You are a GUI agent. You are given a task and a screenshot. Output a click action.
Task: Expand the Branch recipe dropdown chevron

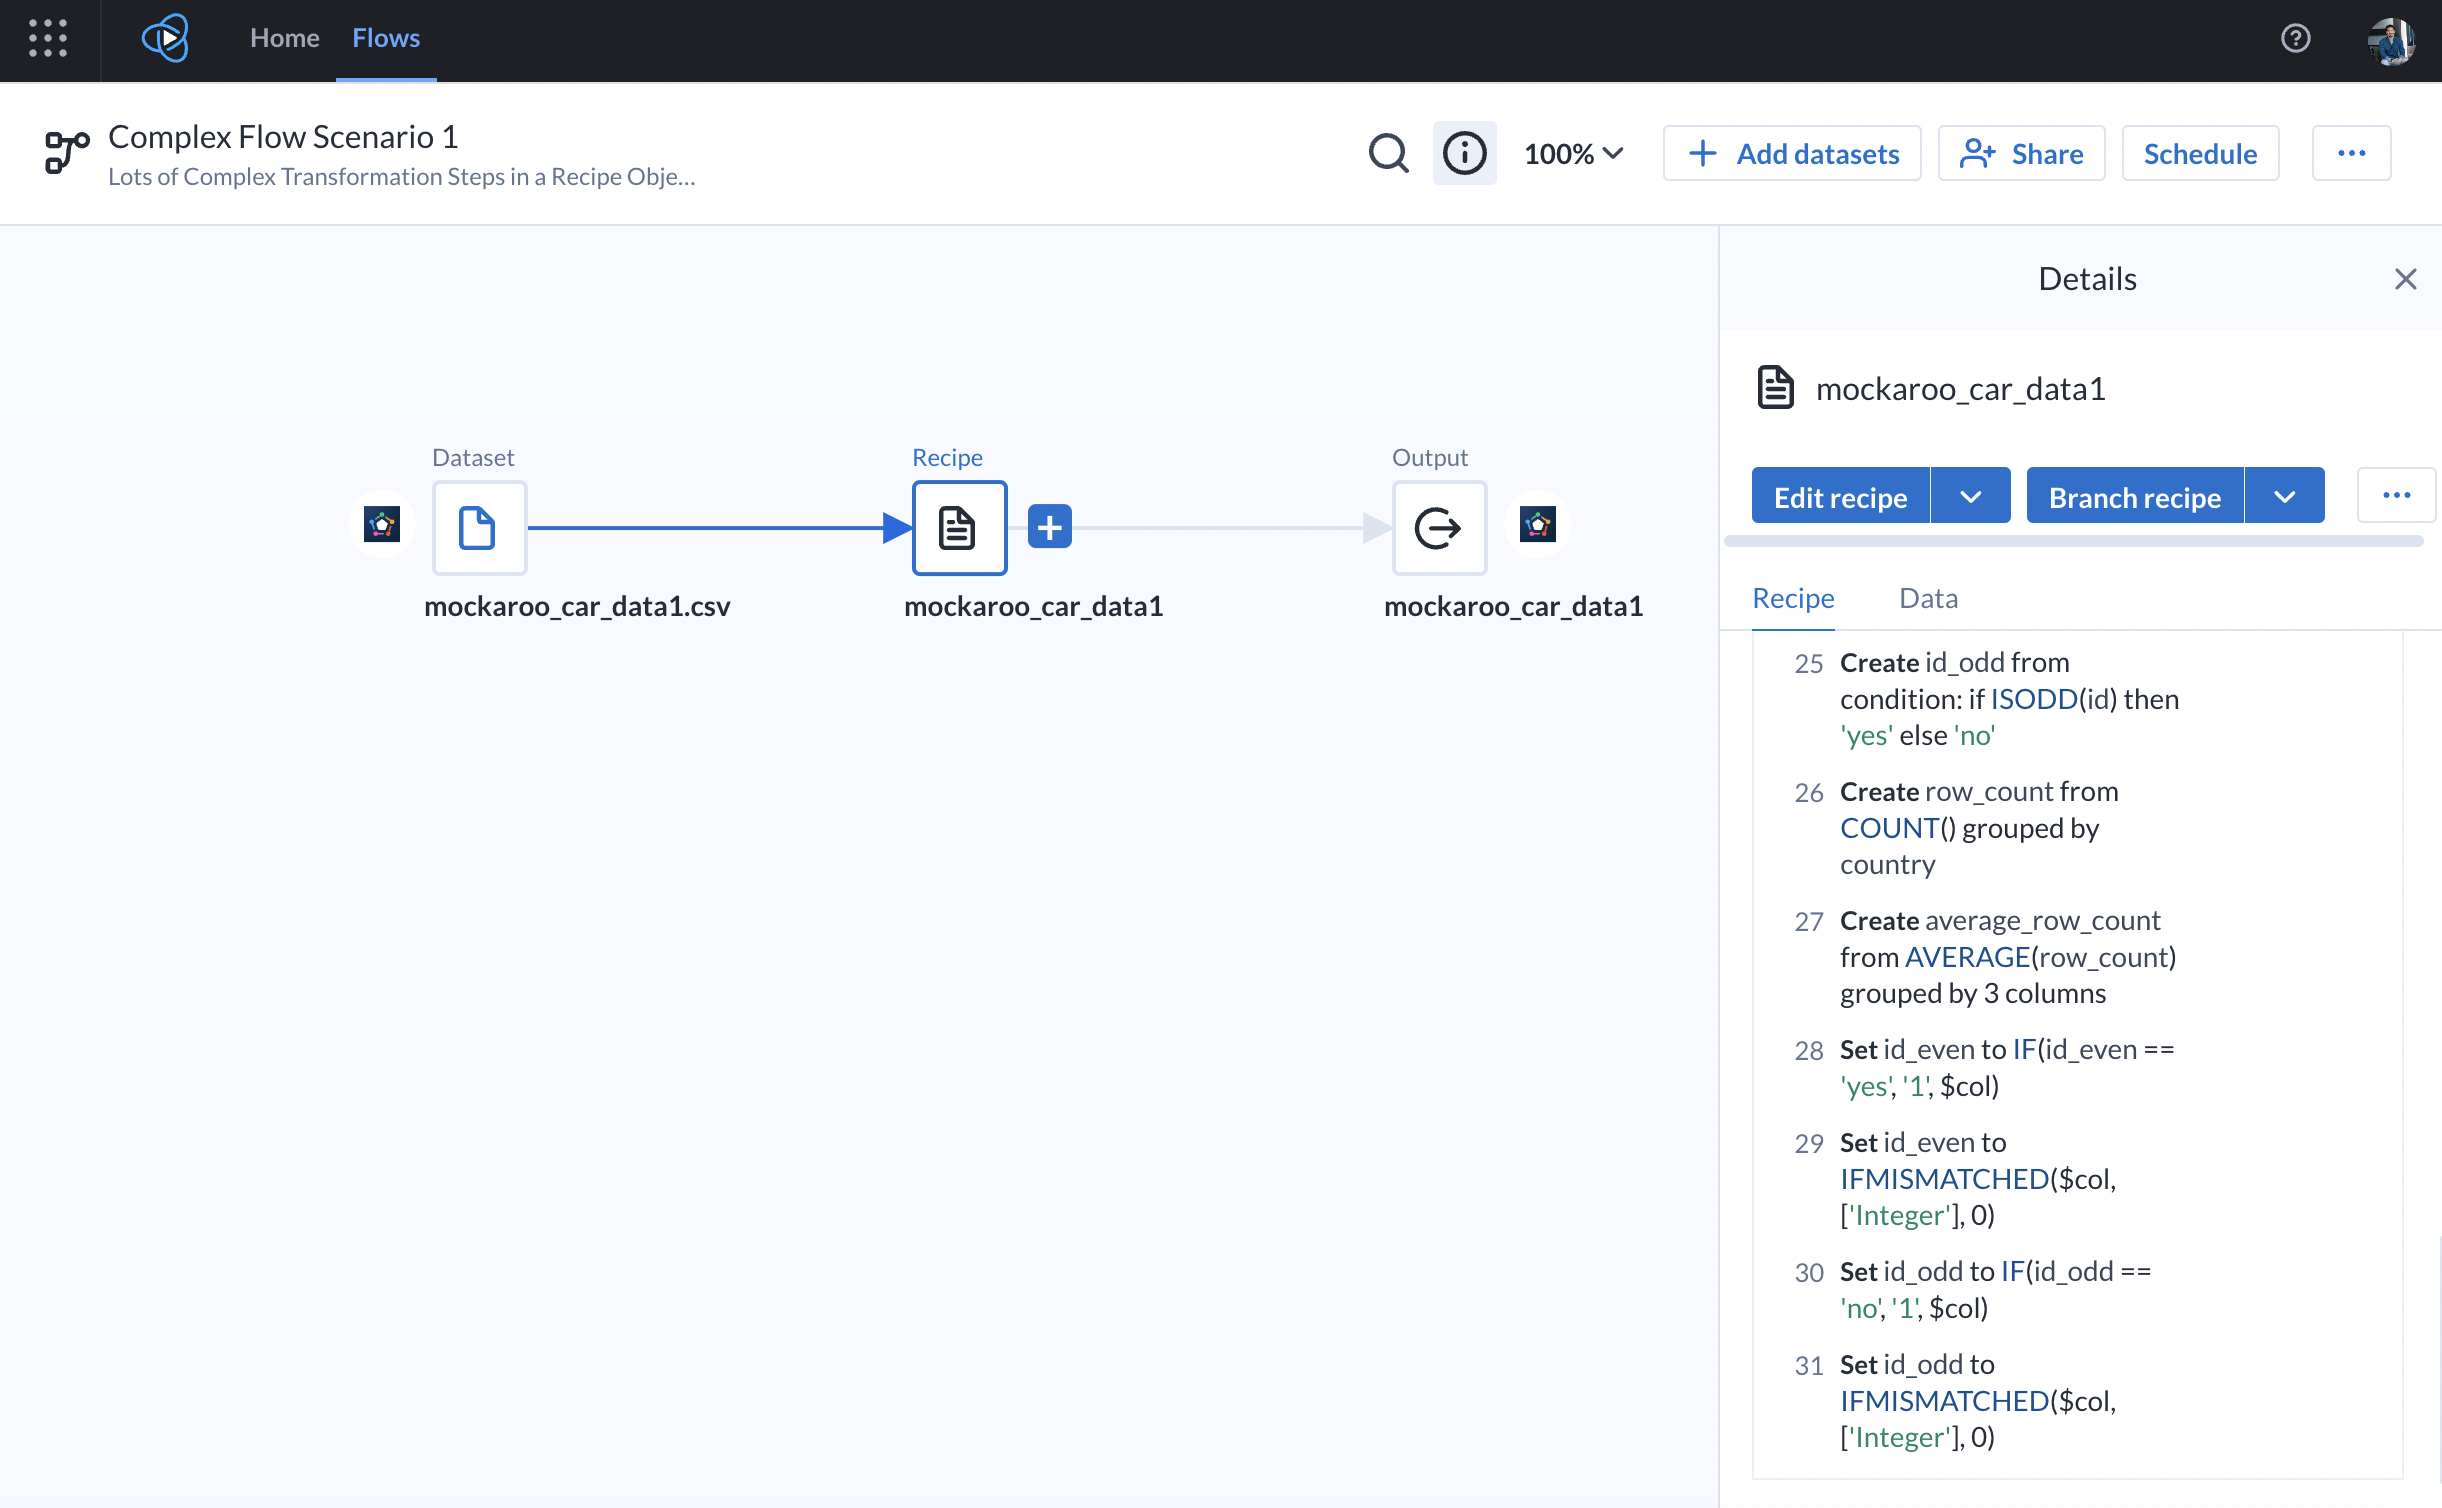click(2286, 495)
